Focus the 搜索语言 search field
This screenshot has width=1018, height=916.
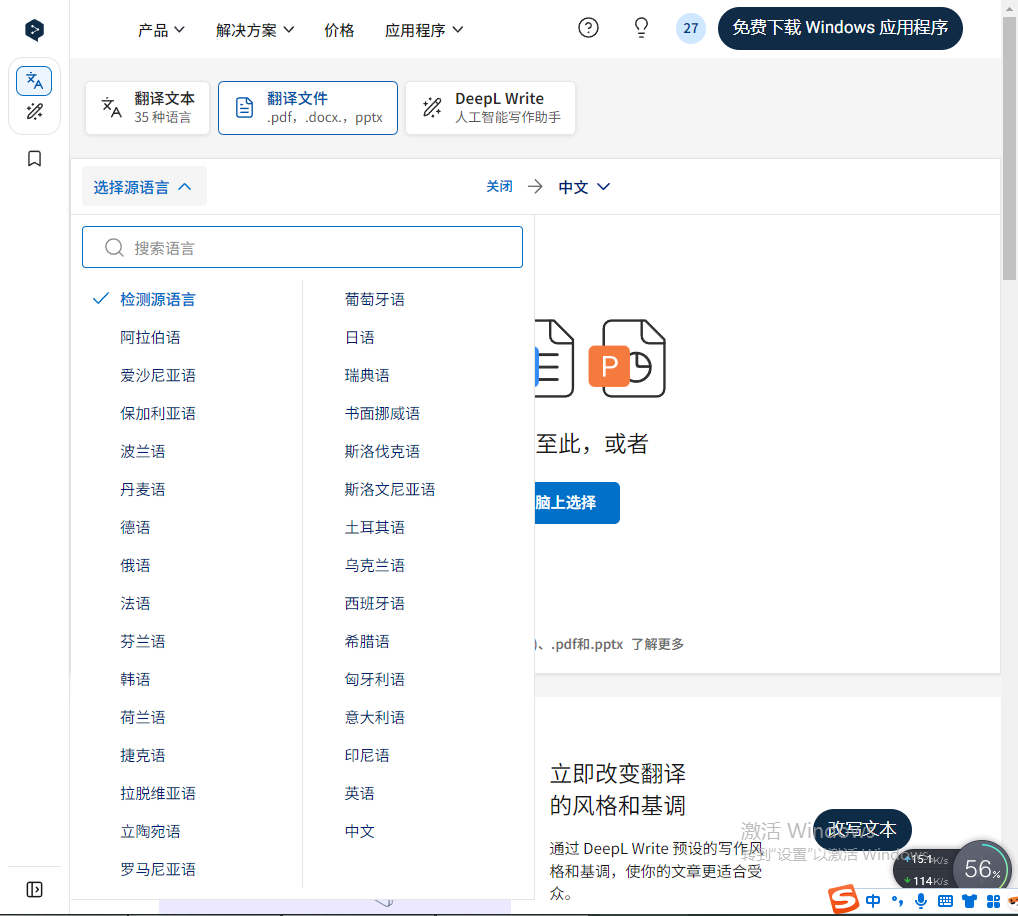tap(303, 247)
